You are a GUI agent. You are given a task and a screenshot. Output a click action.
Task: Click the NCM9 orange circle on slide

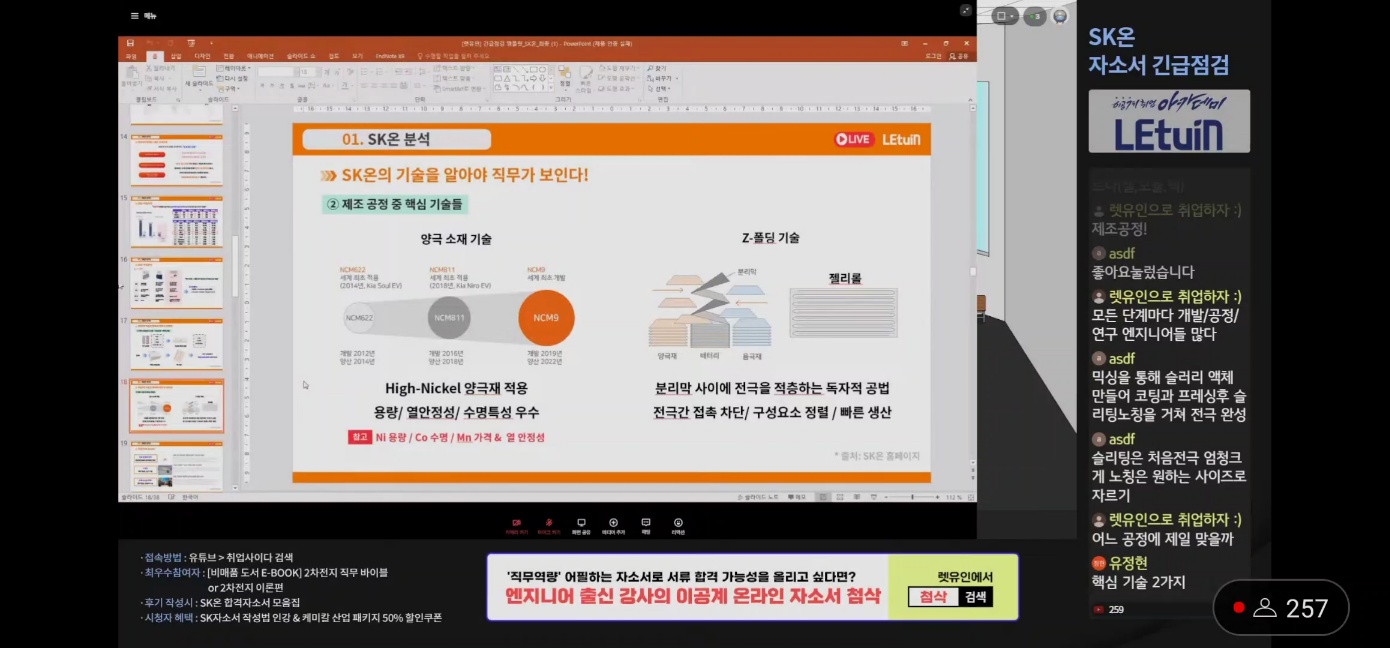point(546,318)
